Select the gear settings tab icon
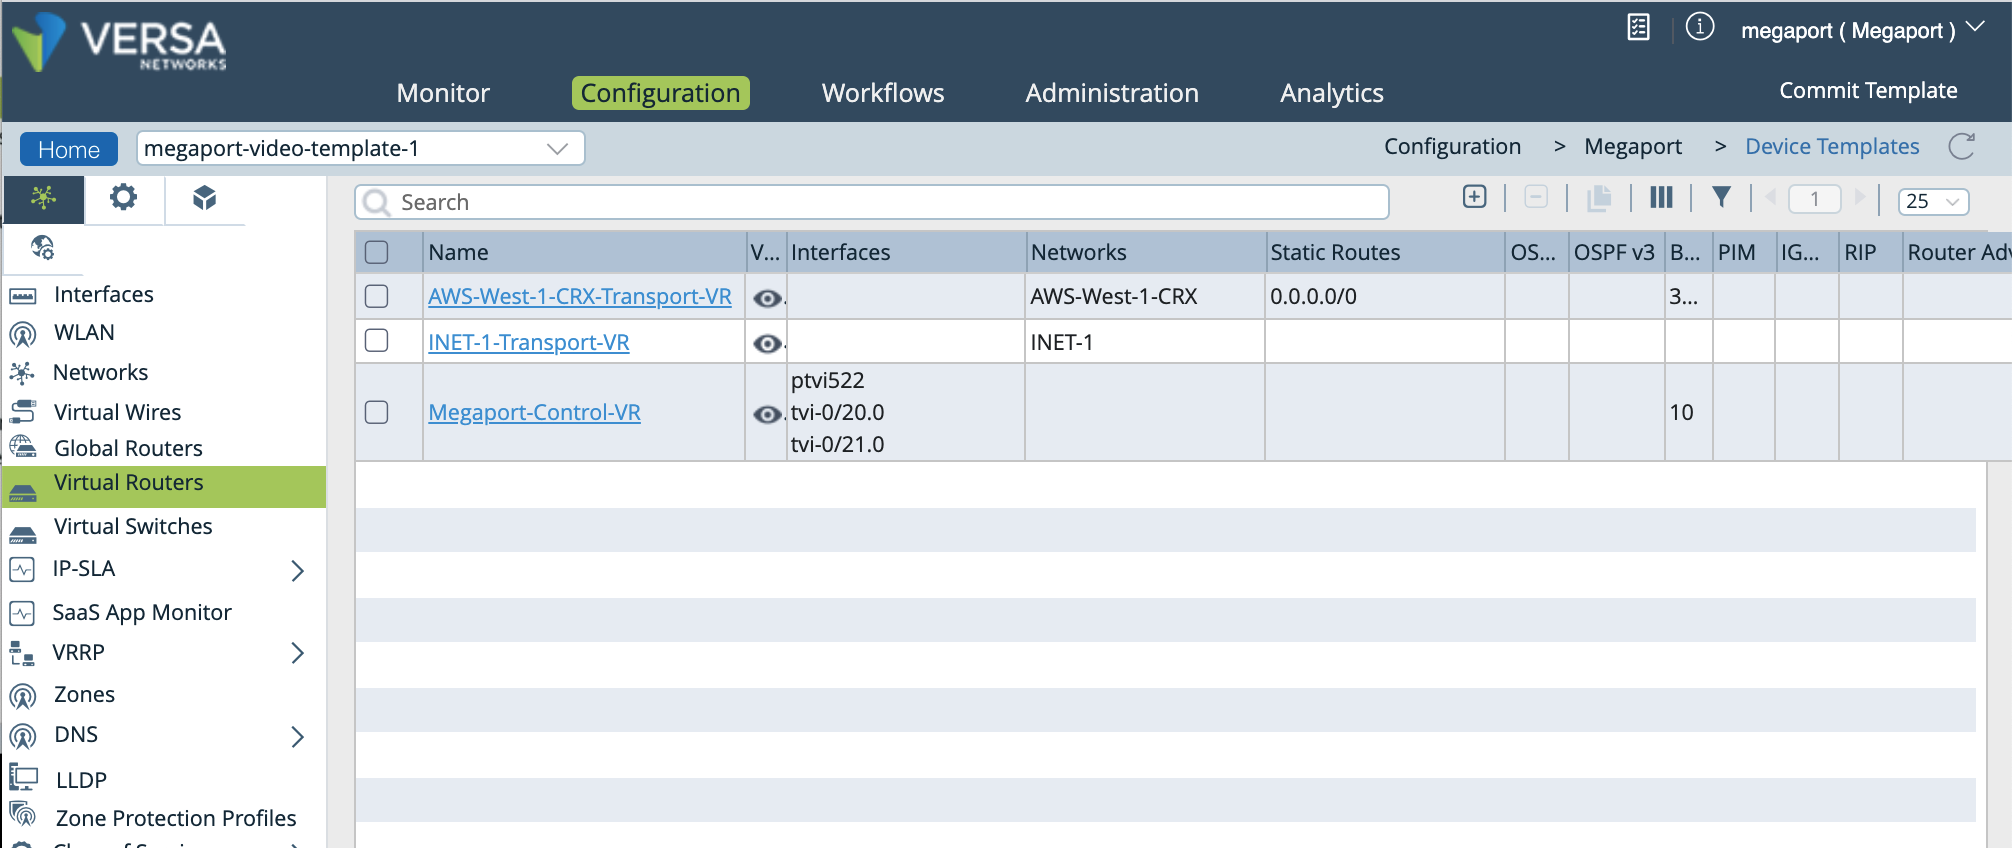The height and width of the screenshot is (848, 2012). pyautogui.click(x=123, y=197)
